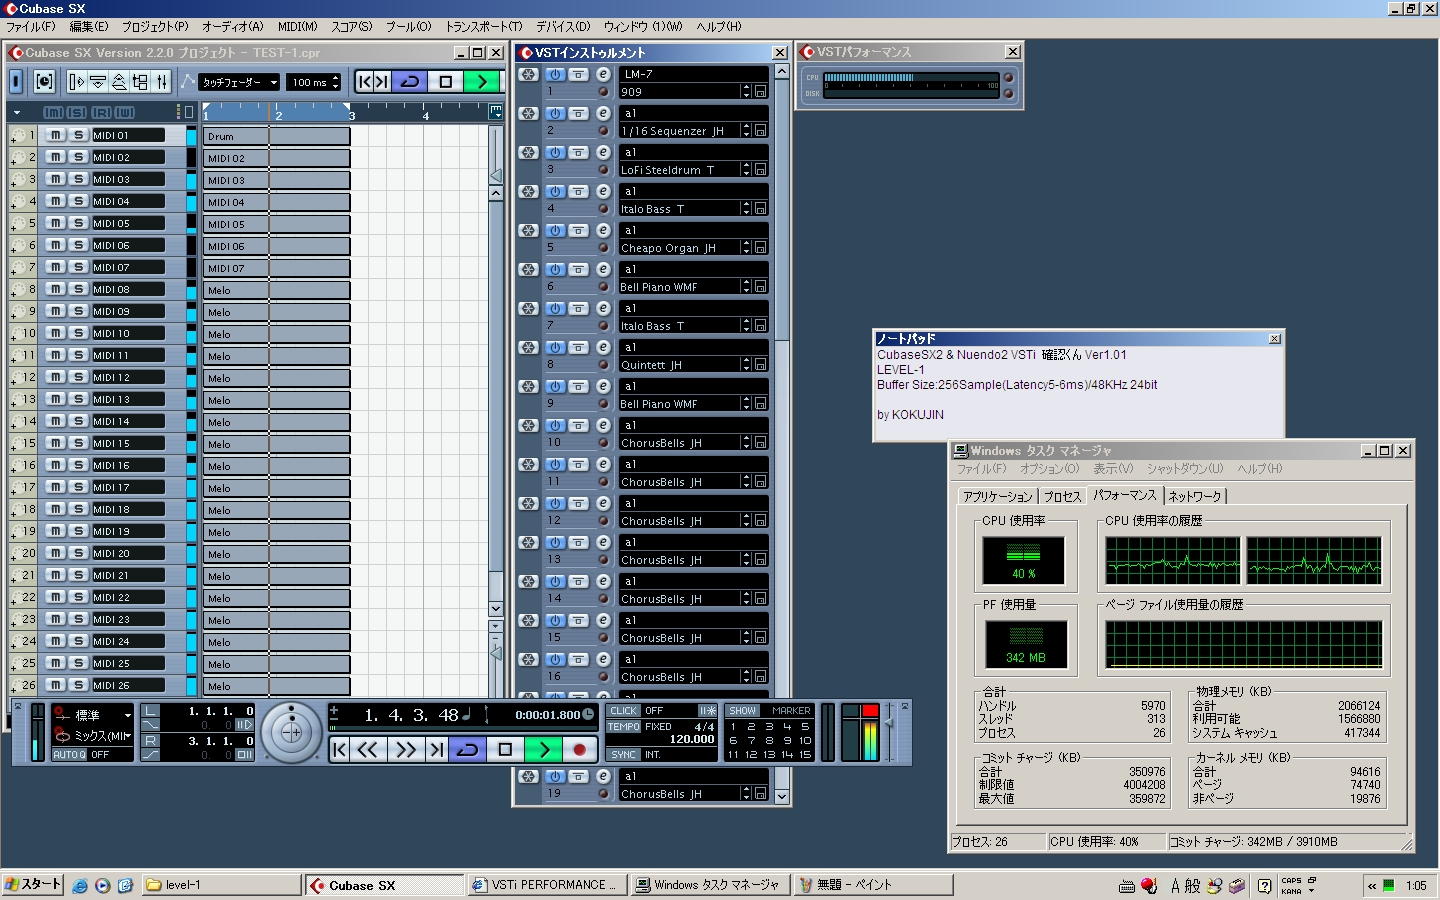Hit the stop button in project toolbar
Screen dimensions: 1440x900
tap(446, 82)
